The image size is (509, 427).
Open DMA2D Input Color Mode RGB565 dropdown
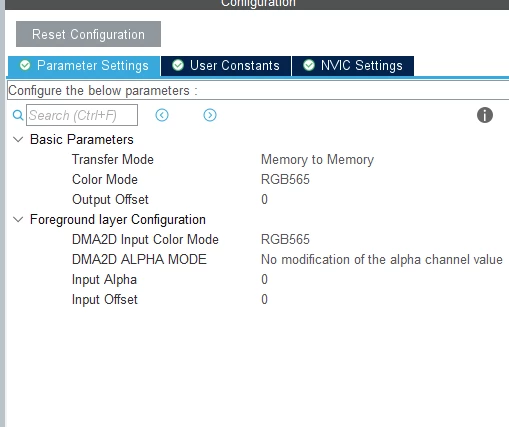click(285, 239)
